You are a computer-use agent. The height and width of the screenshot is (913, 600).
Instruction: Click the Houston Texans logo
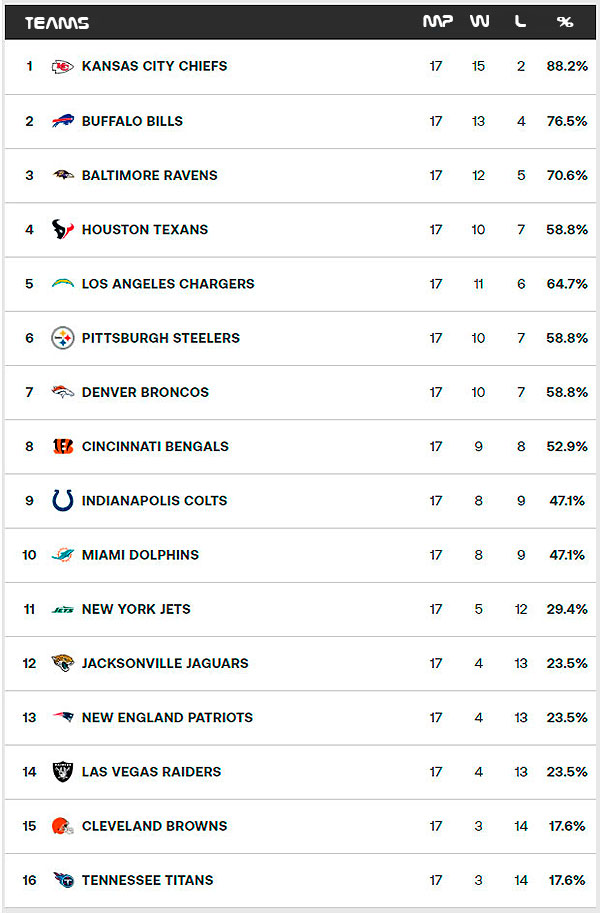point(63,229)
